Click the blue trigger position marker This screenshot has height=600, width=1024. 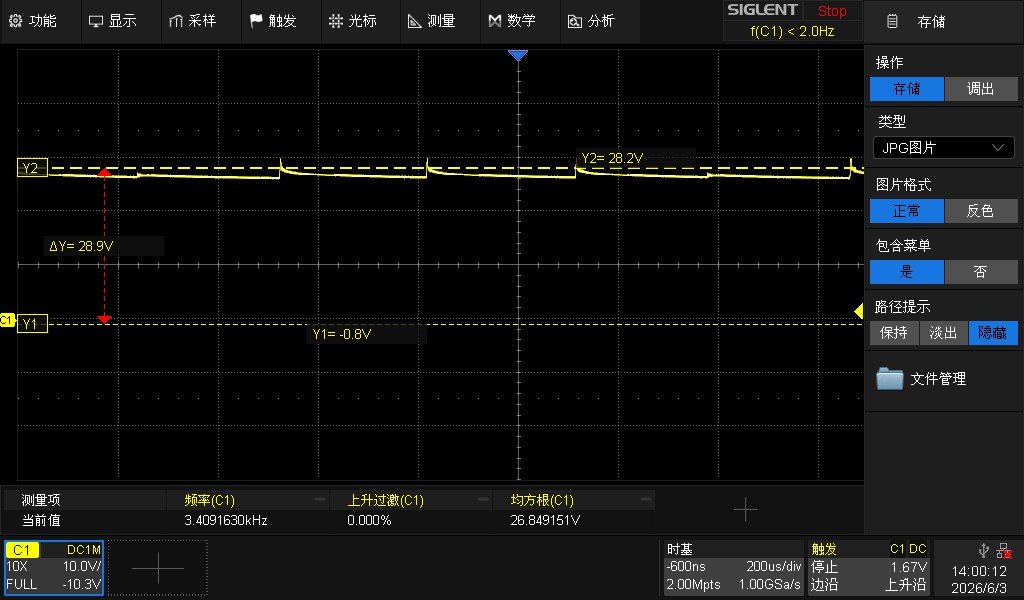518,55
